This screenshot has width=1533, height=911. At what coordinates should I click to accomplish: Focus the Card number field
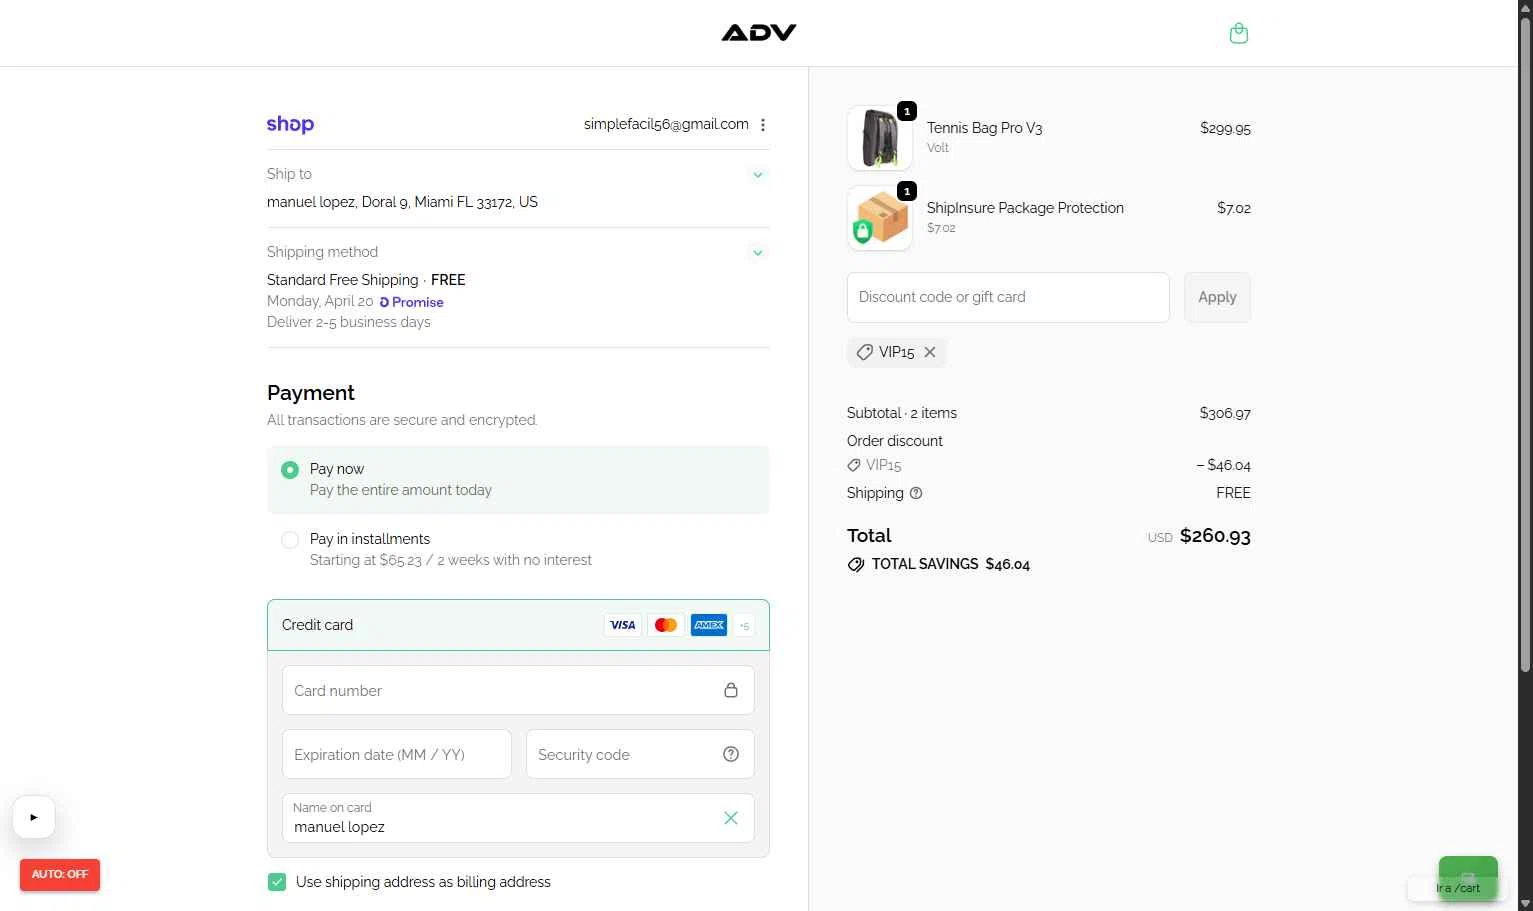518,690
